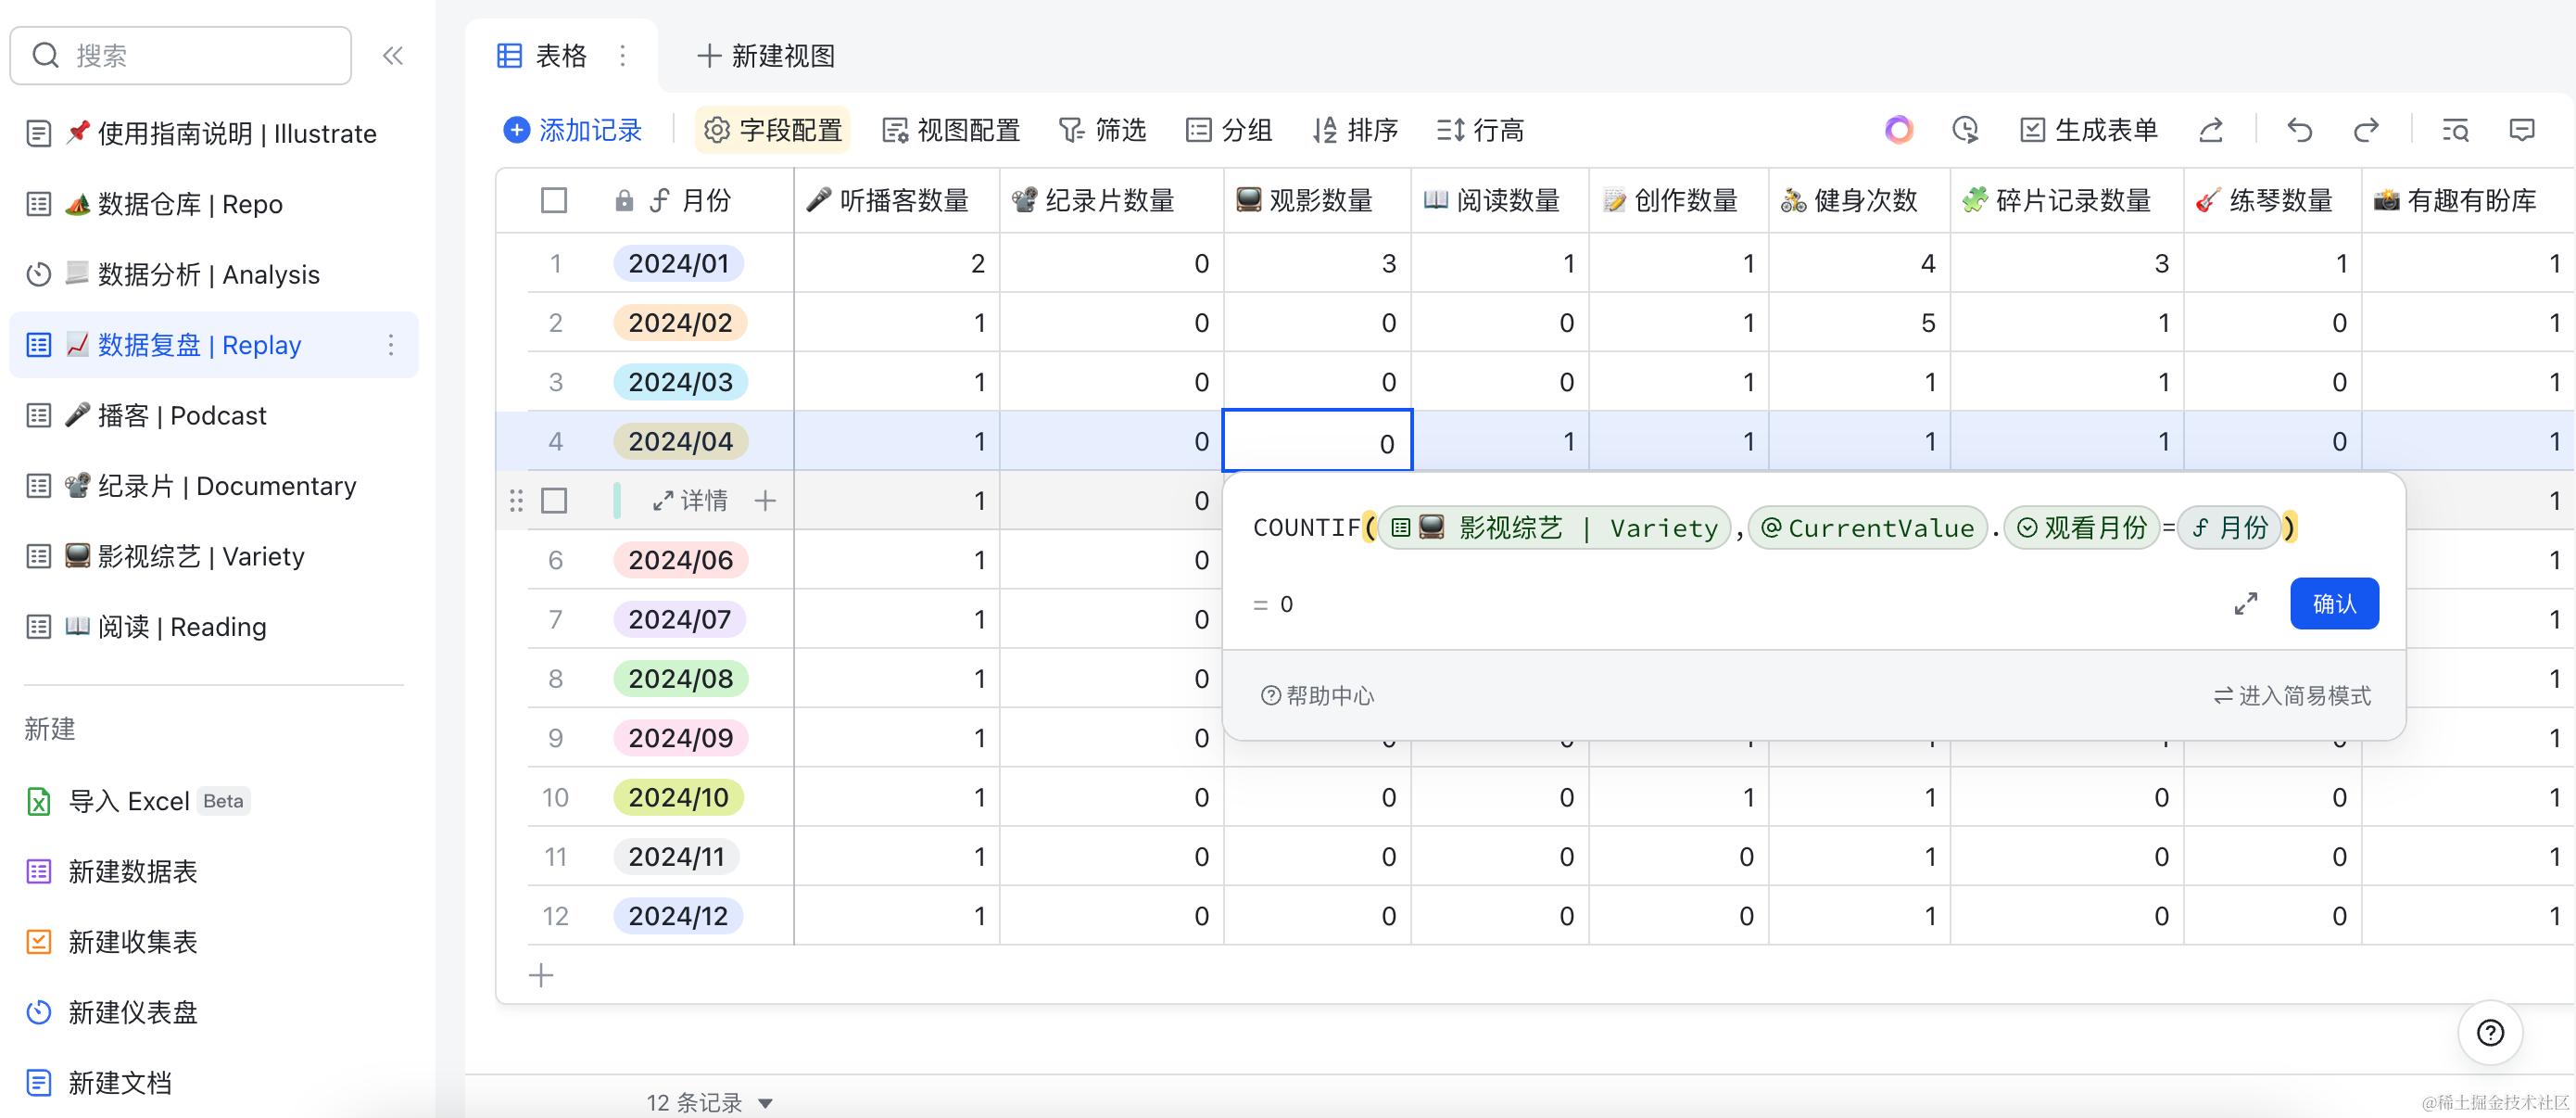Image resolution: width=2576 pixels, height=1118 pixels.
Task: Open the history clock icon in toolbar
Action: 1965,130
